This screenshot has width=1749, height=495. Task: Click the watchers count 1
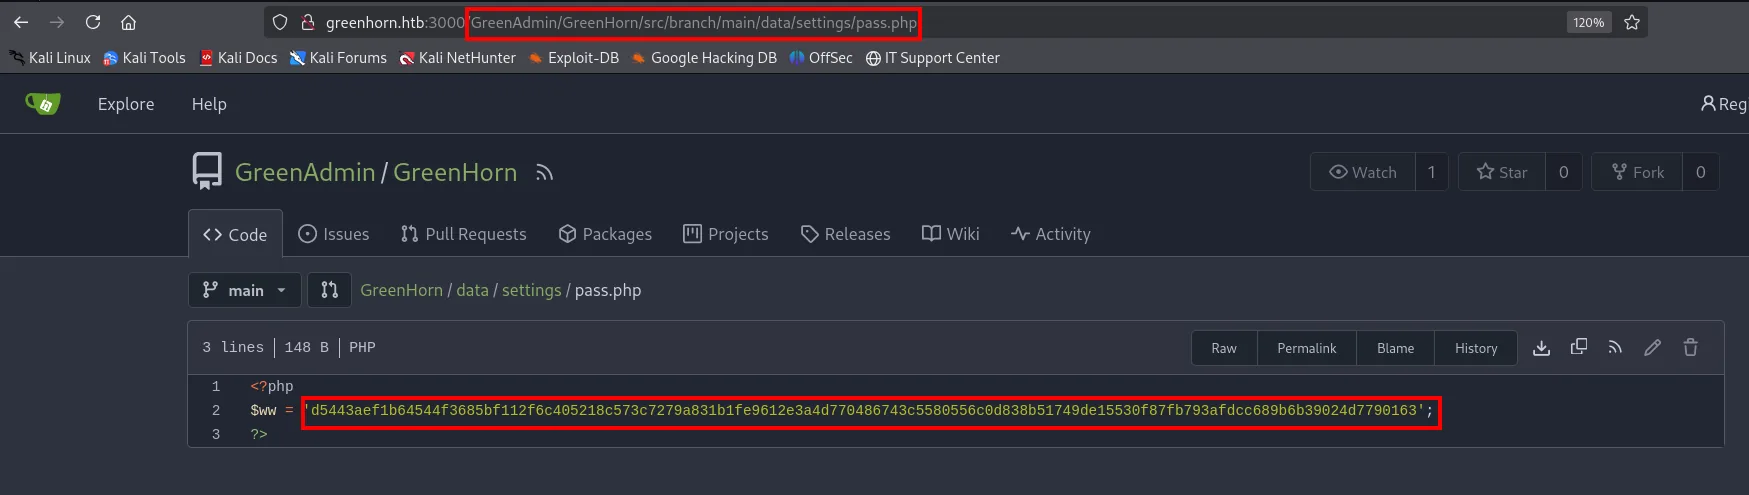[1432, 172]
